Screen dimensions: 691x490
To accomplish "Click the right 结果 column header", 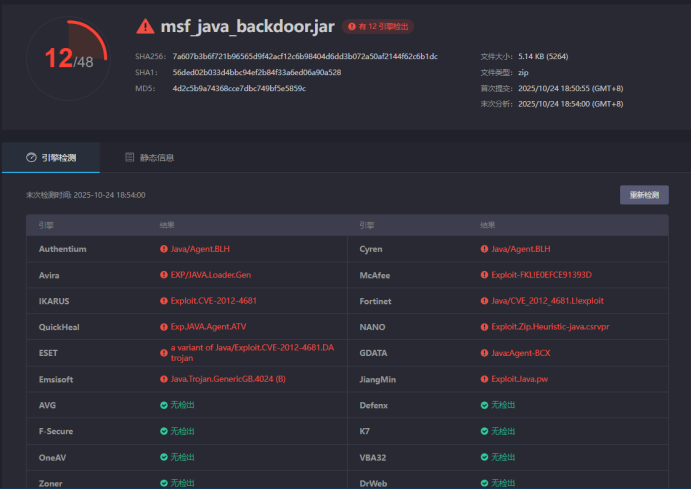I will tap(487, 225).
